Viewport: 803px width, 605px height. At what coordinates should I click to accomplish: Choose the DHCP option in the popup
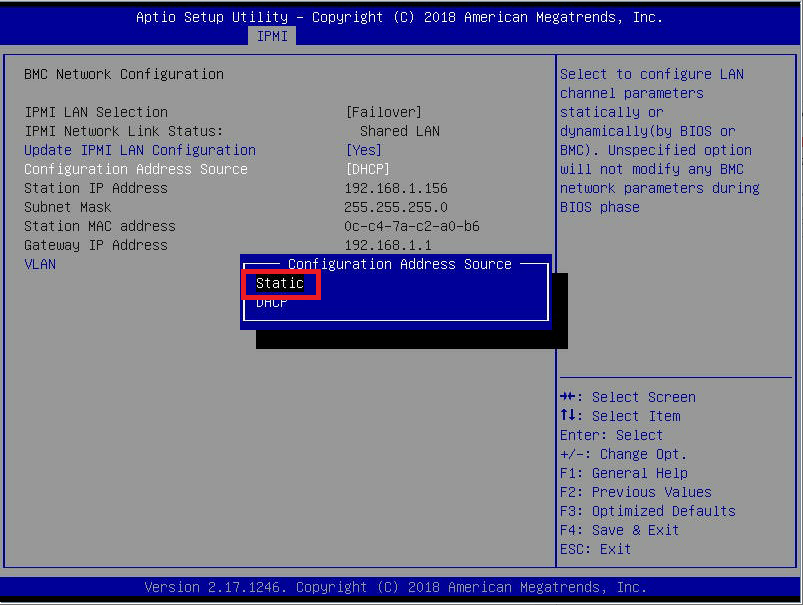[x=272, y=302]
